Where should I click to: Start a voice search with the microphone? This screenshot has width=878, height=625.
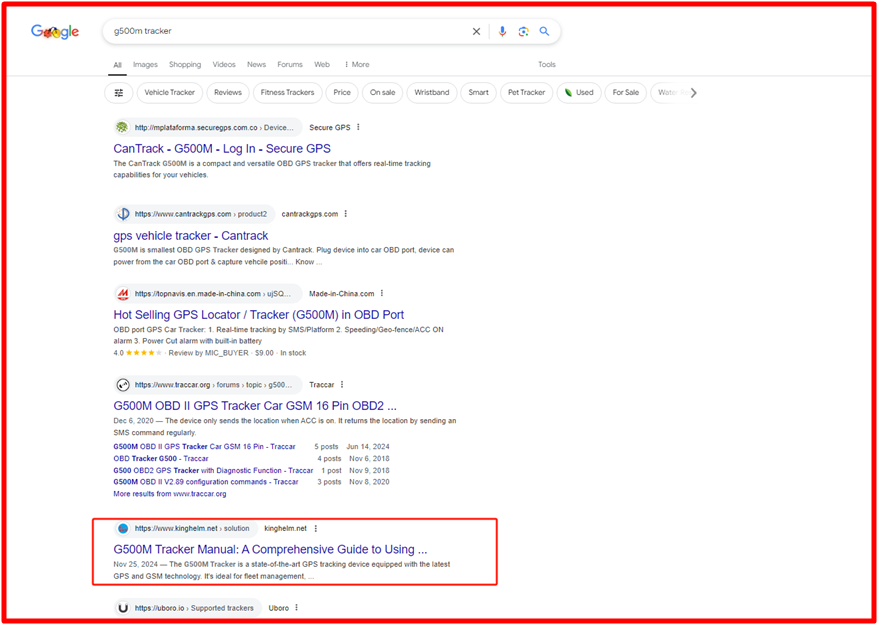(x=502, y=32)
